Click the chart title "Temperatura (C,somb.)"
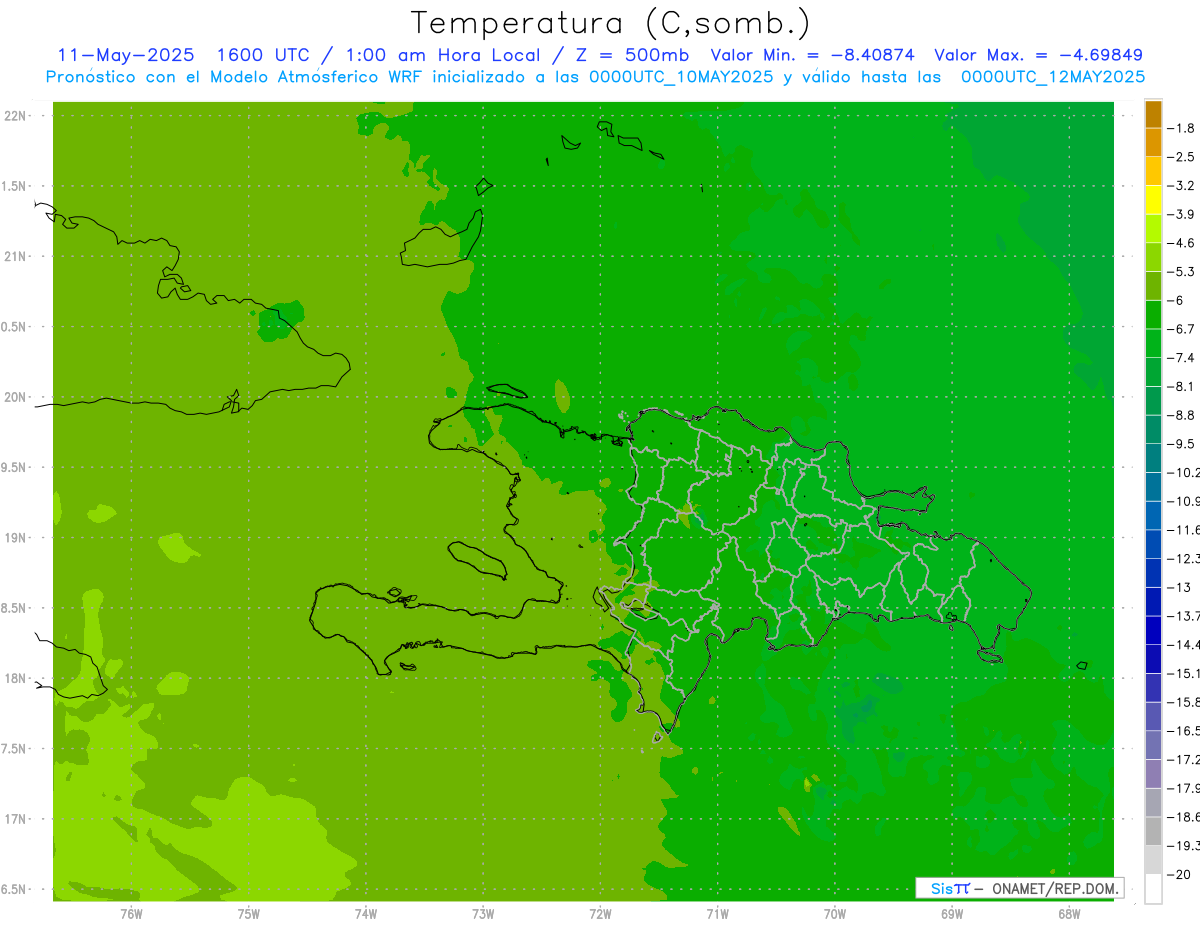Image resolution: width=1200 pixels, height=927 pixels. click(610, 23)
